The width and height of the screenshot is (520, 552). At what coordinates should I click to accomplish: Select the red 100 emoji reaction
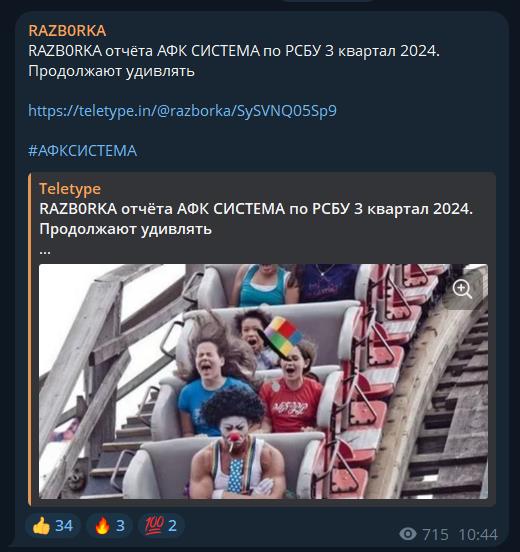[x=161, y=526]
